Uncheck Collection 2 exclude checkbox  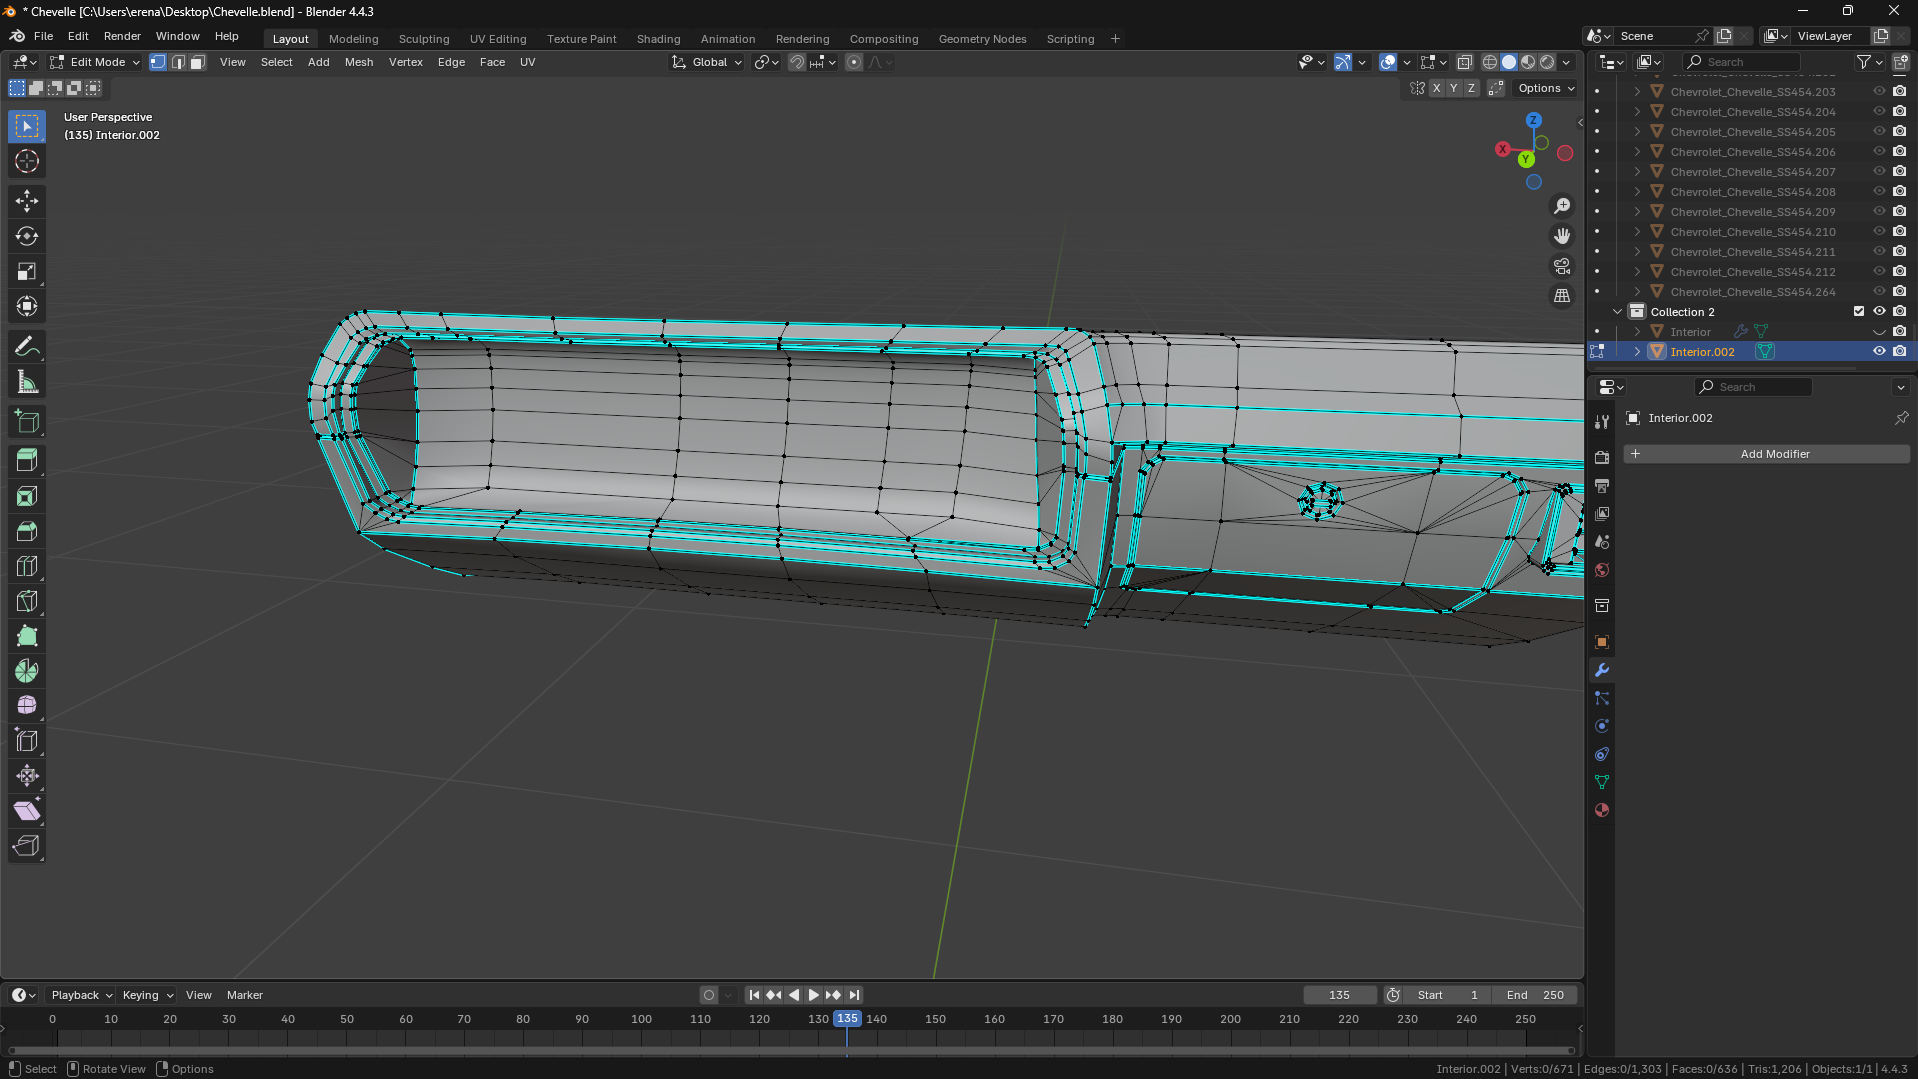tap(1859, 312)
